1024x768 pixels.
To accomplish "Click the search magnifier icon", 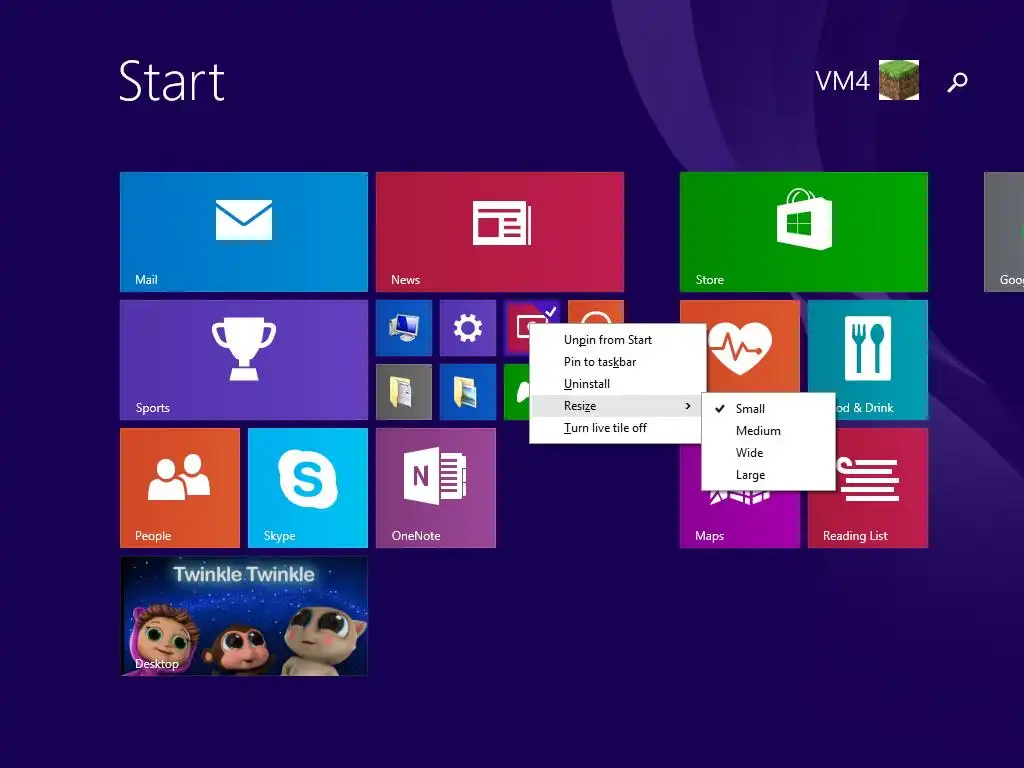I will click(x=957, y=82).
